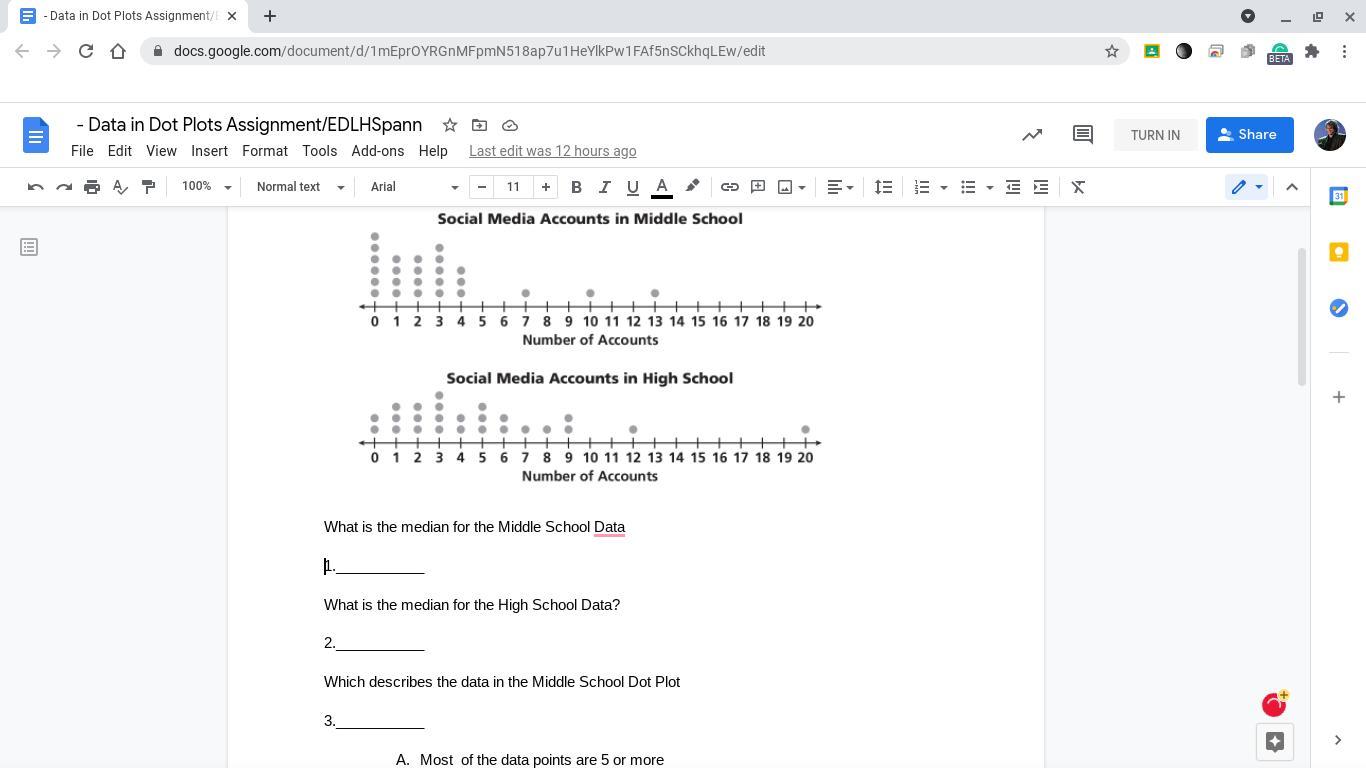Decrease font size with minus button
The width and height of the screenshot is (1366, 768).
tap(482, 187)
